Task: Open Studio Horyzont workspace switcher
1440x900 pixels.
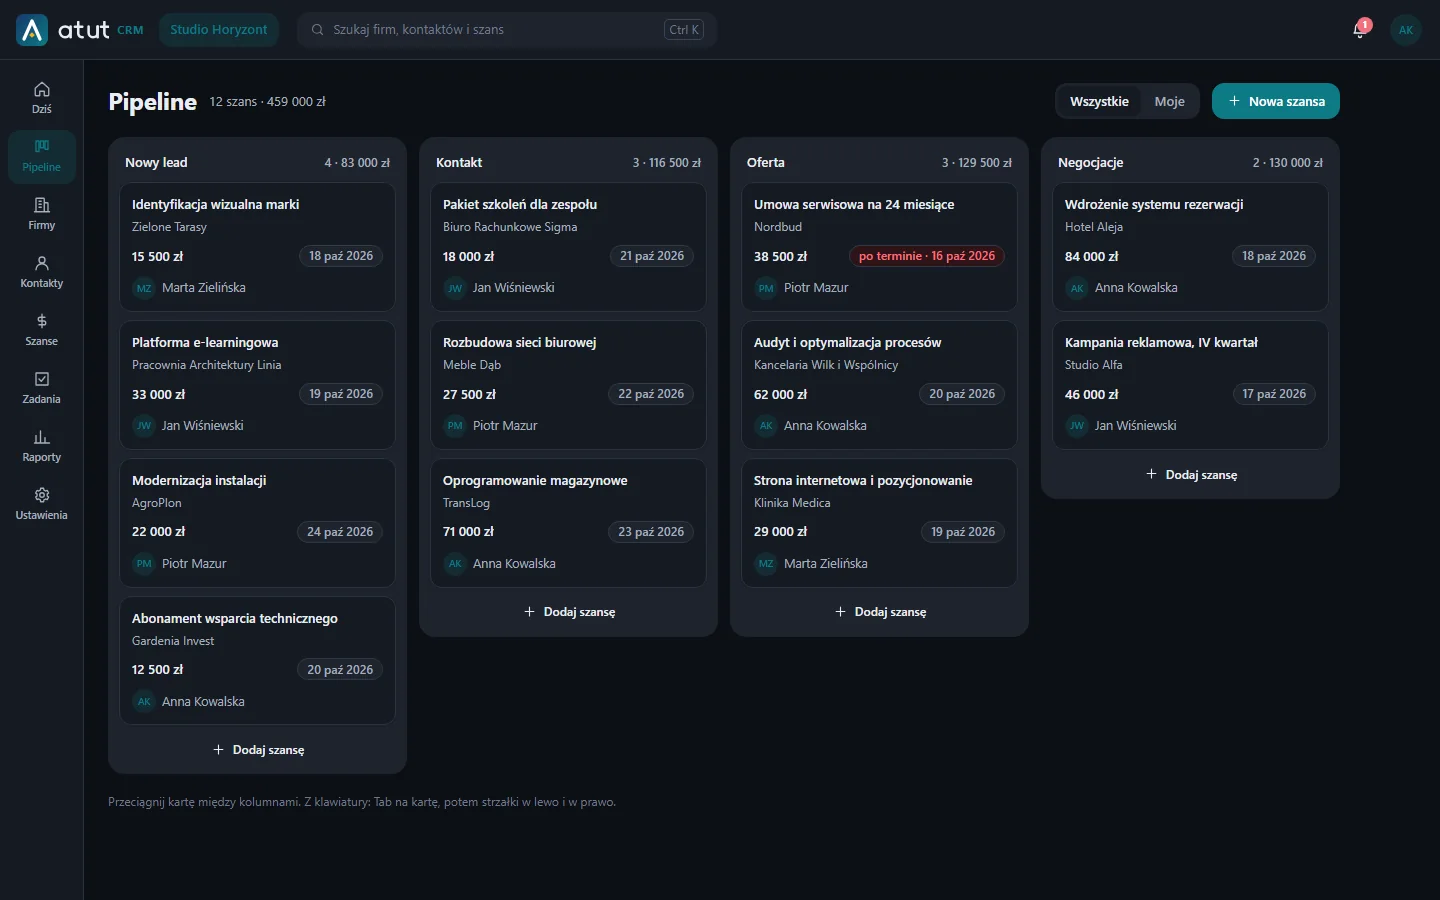Action: coord(218,30)
